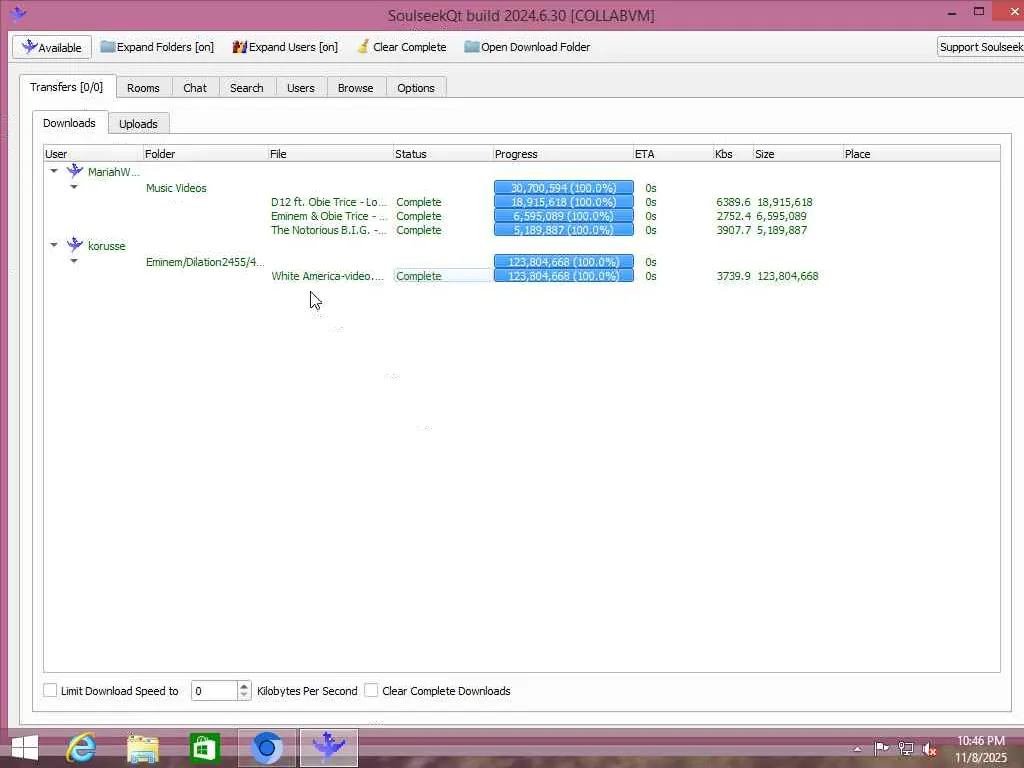Click the folder icon beside Expand Folders
Image resolution: width=1024 pixels, height=768 pixels.
108,46
